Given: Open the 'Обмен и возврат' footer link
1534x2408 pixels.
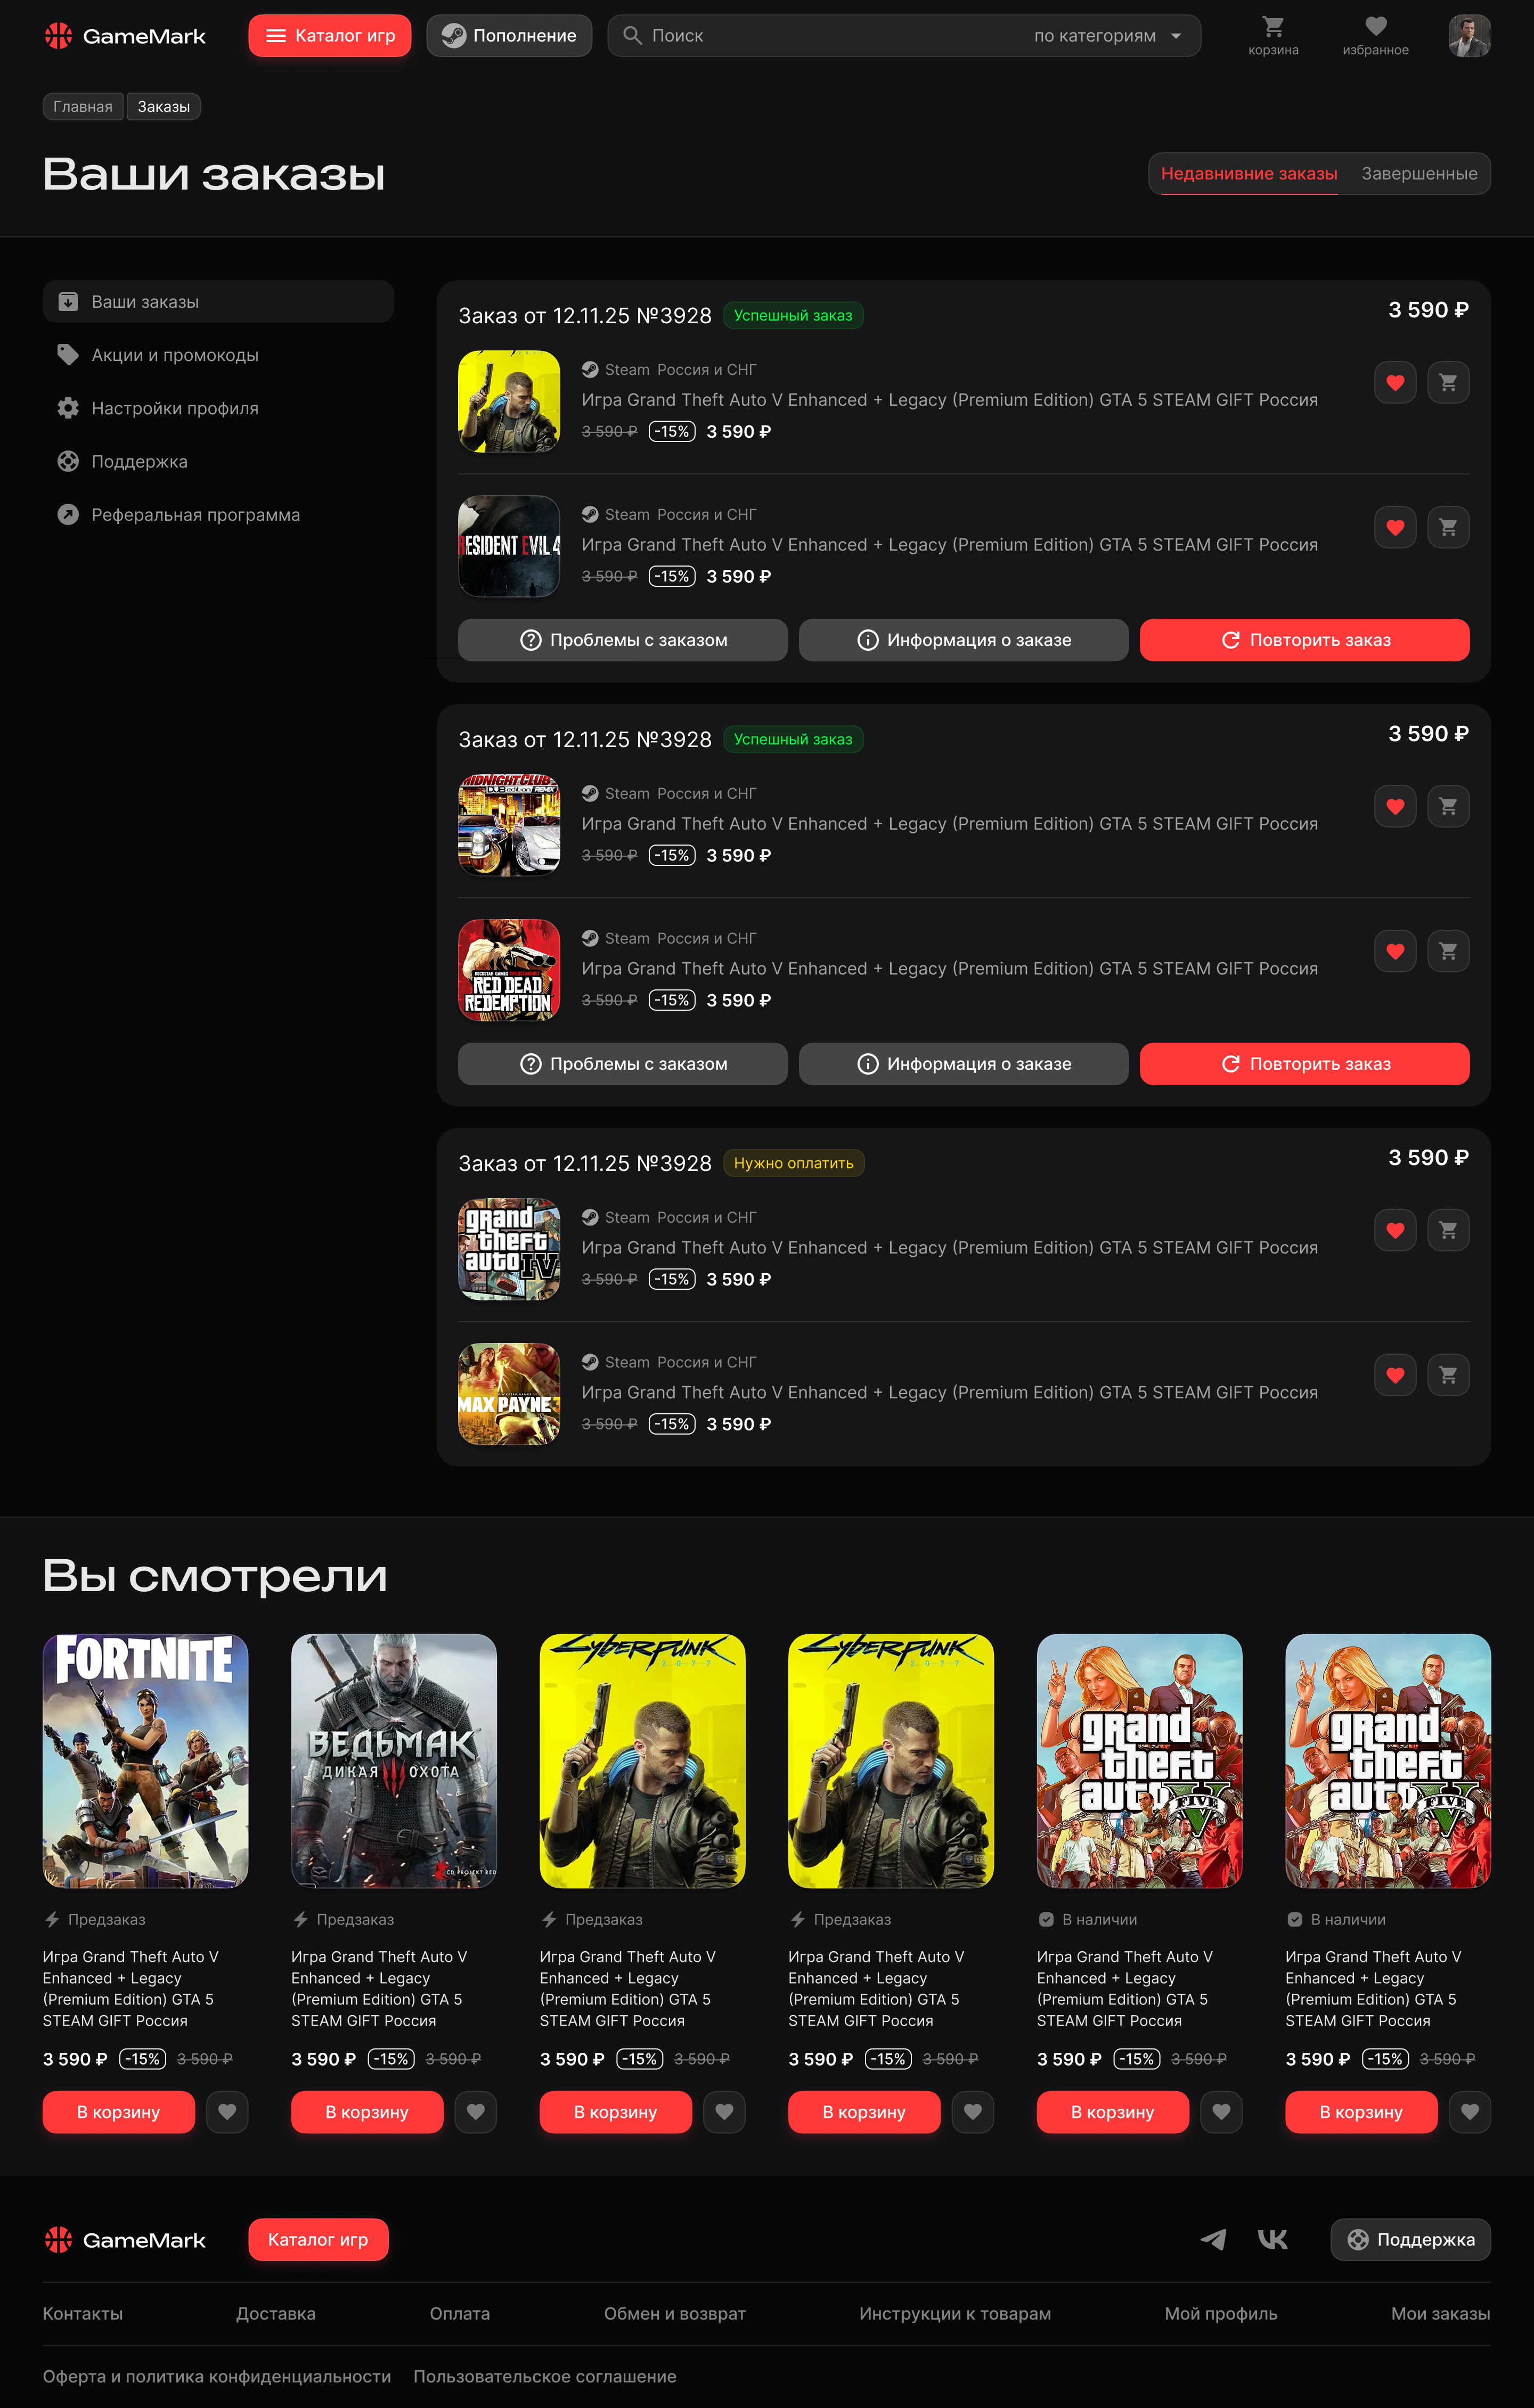Looking at the screenshot, I should pyautogui.click(x=675, y=2314).
